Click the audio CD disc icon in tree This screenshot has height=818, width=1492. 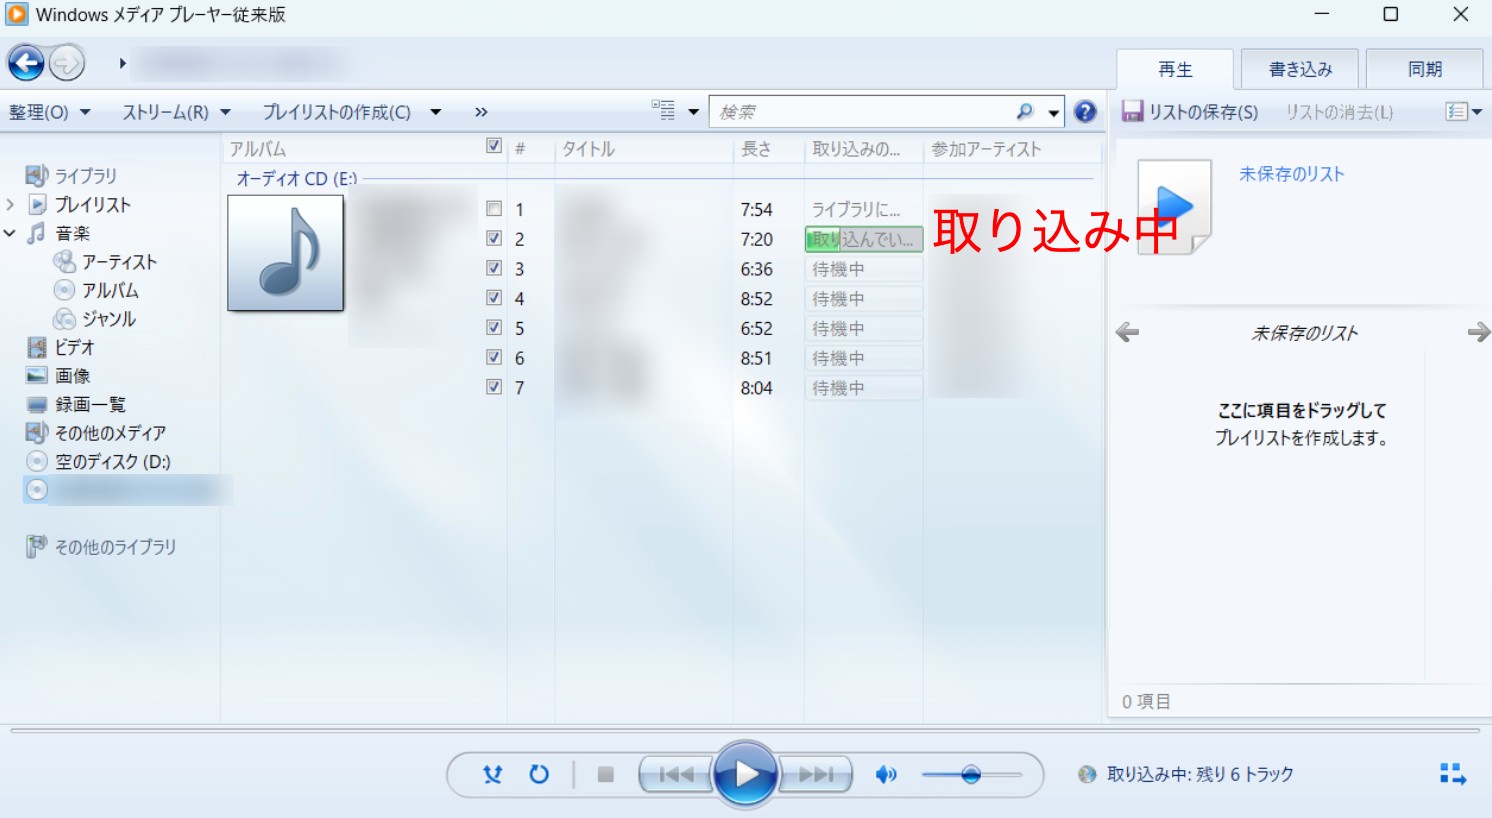pos(37,490)
